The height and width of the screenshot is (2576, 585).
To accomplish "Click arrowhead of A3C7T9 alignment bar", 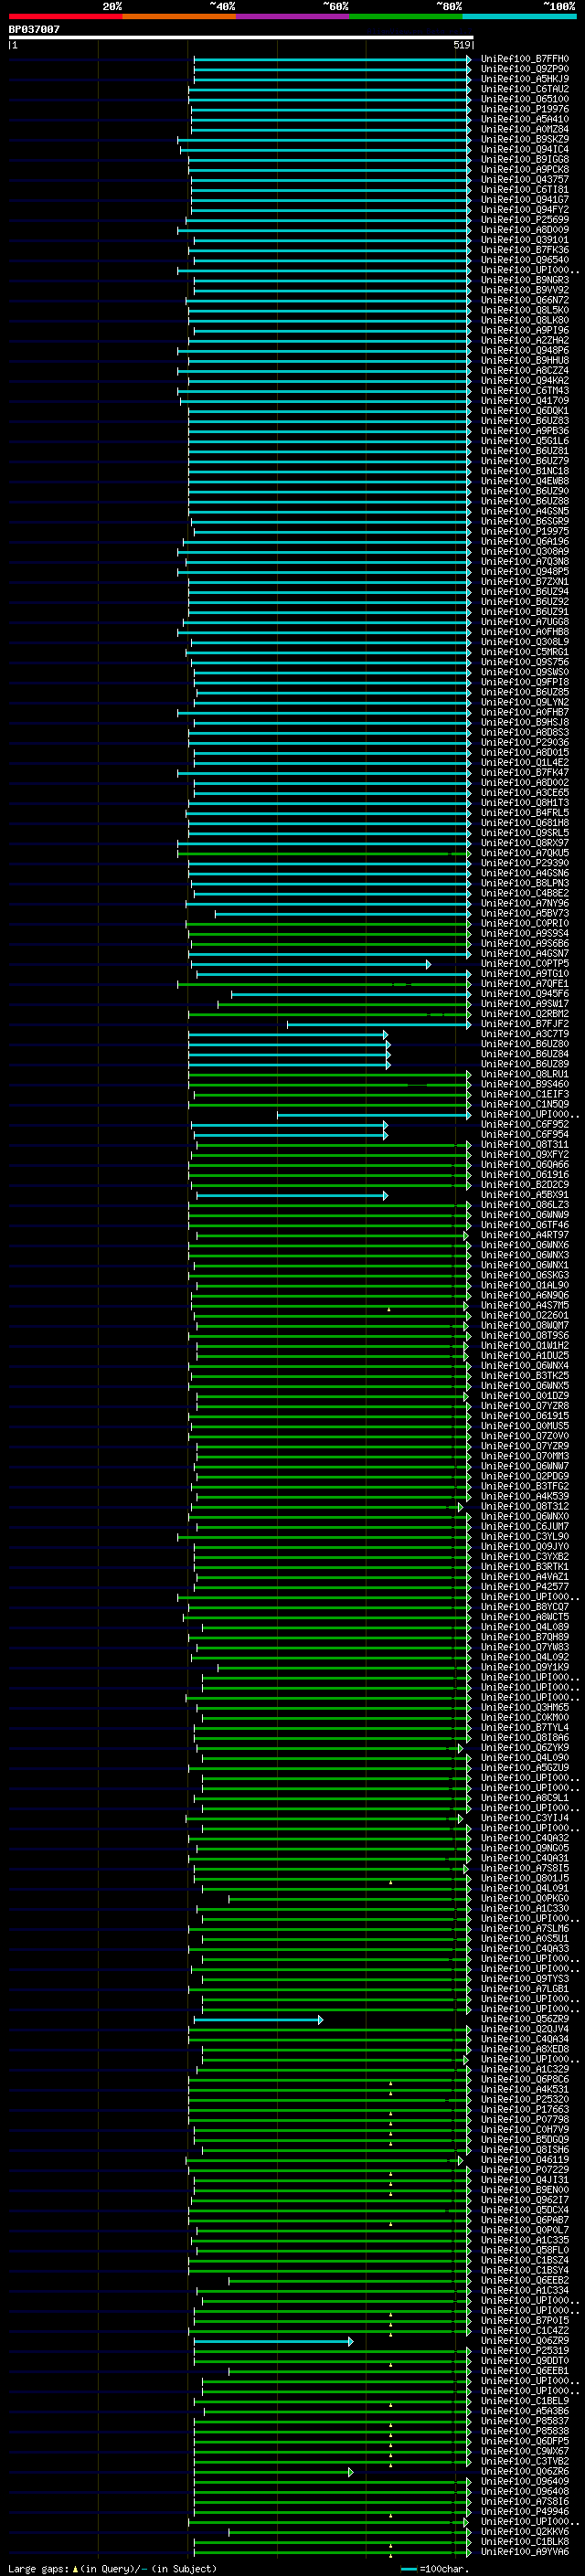I will [387, 1034].
